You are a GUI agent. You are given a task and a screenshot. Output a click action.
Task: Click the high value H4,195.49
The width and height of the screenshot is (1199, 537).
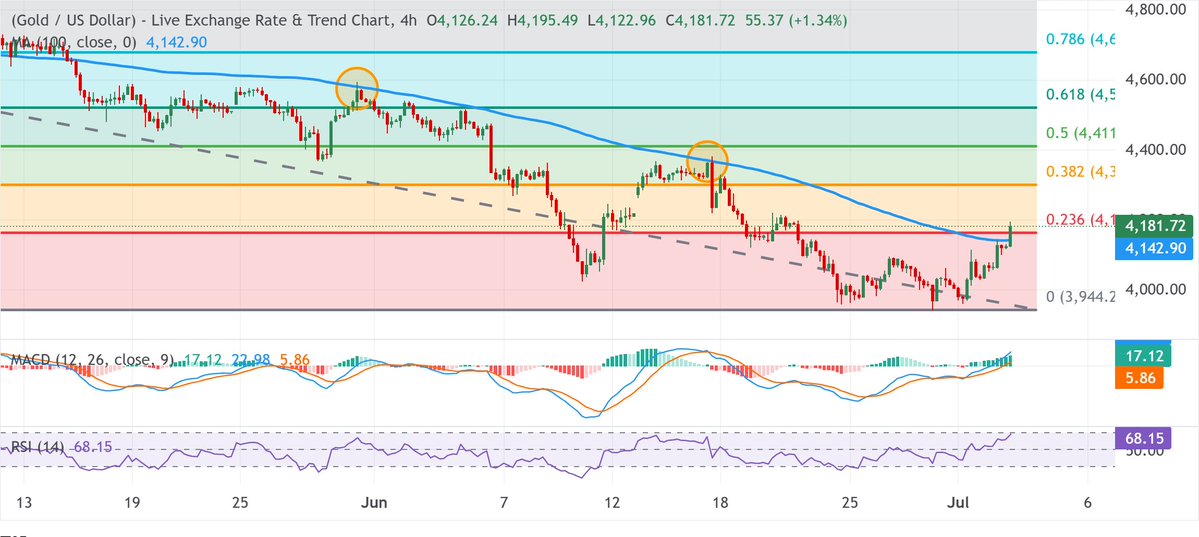point(544,21)
